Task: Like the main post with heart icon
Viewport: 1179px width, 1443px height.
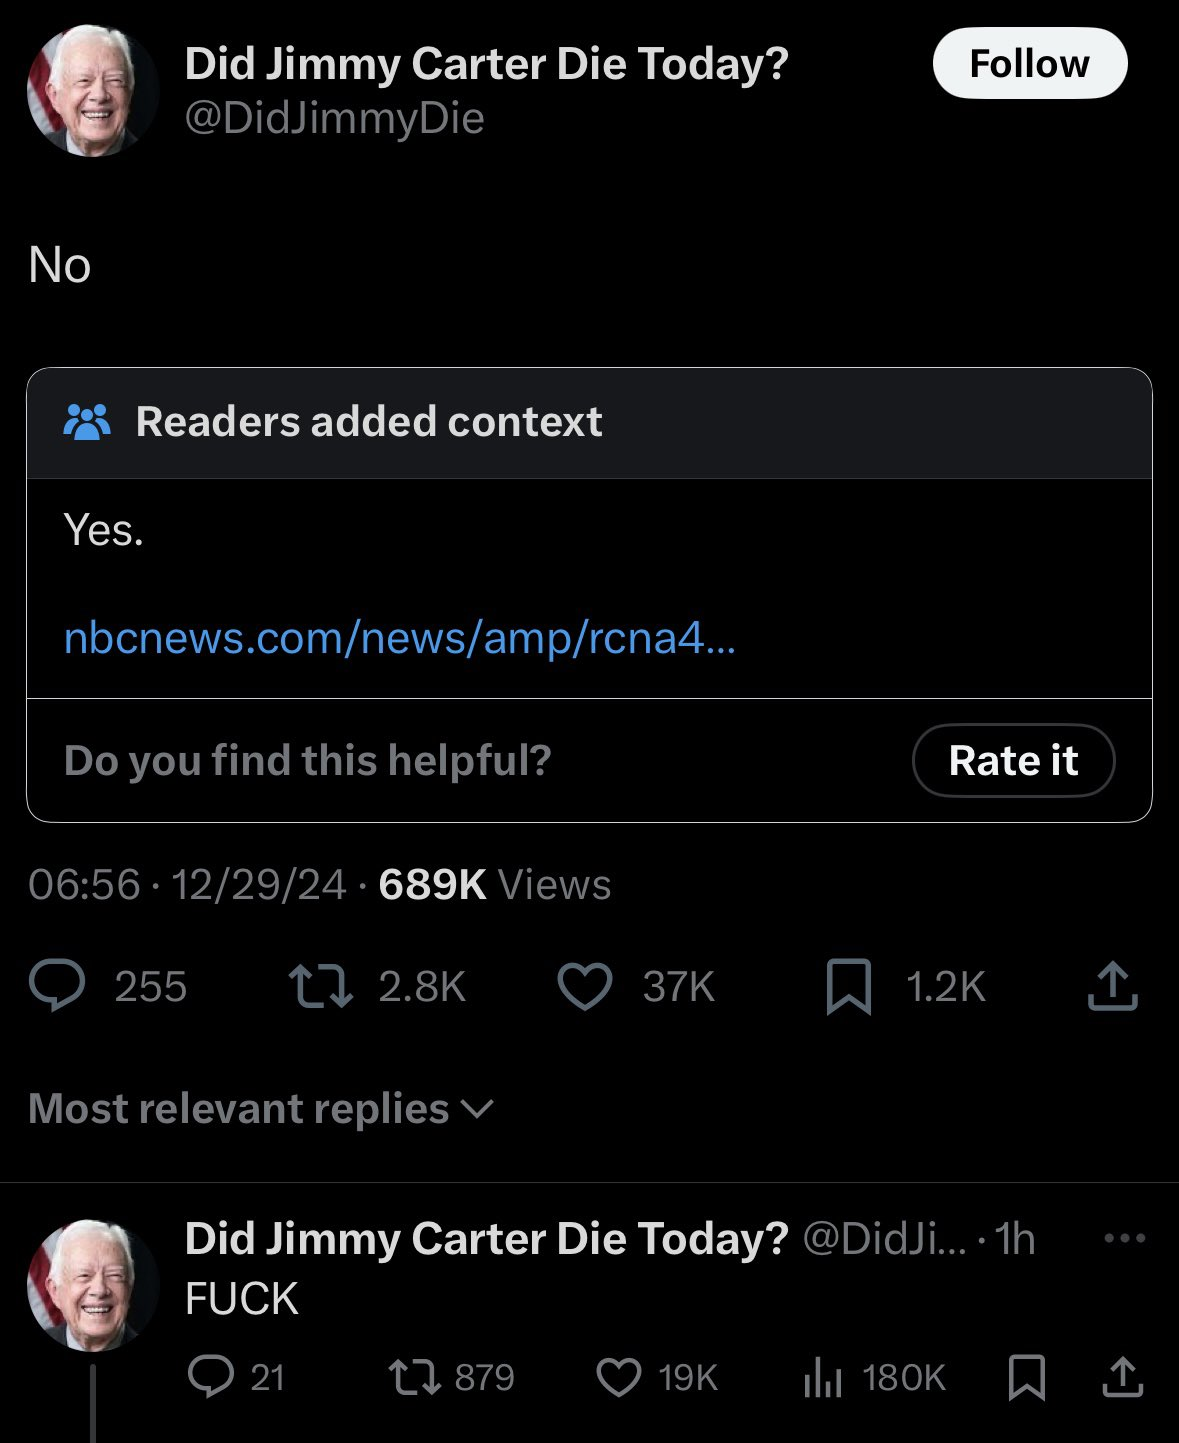Action: click(x=584, y=986)
